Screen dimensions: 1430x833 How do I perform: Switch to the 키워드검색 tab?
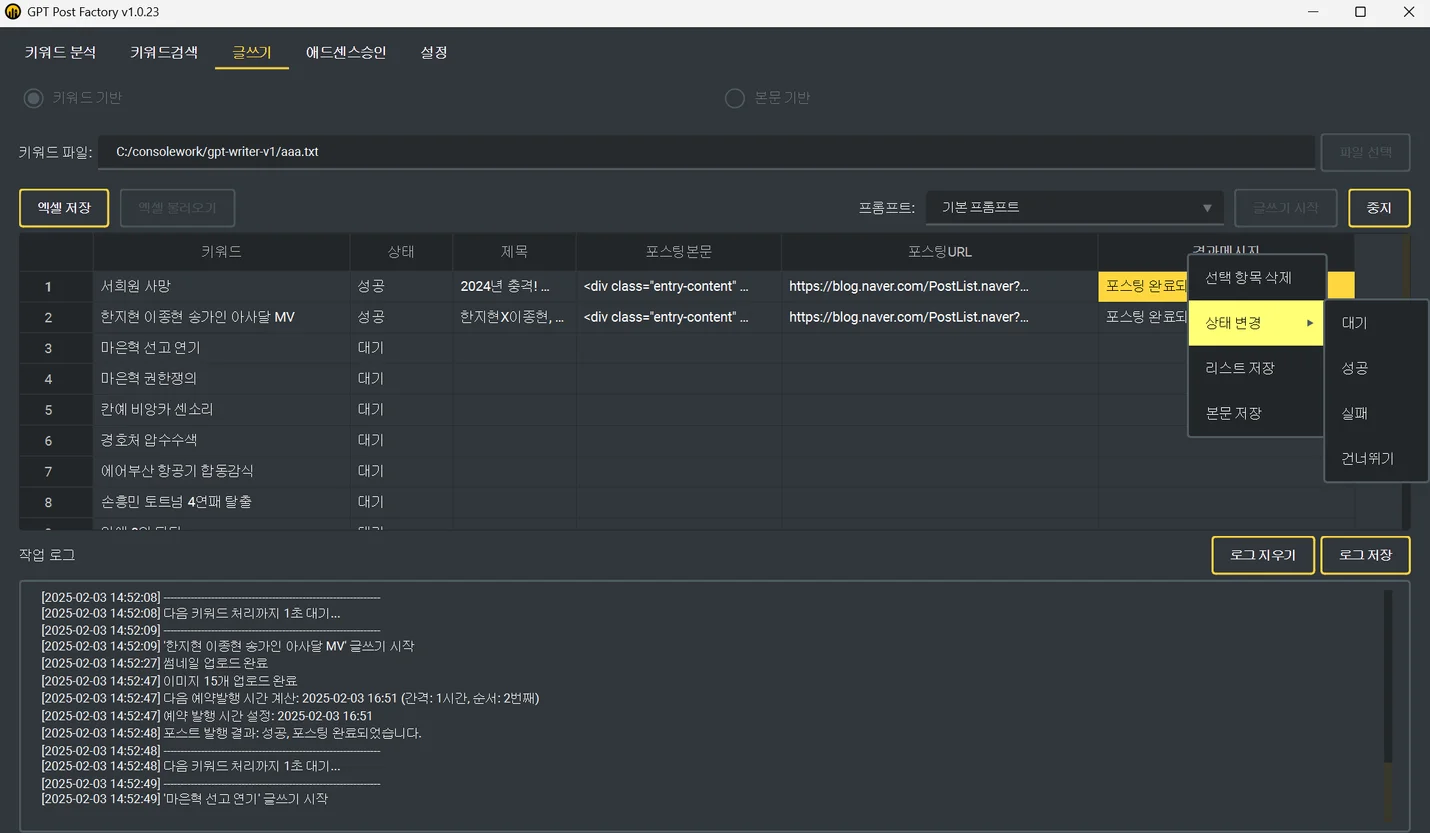(164, 52)
